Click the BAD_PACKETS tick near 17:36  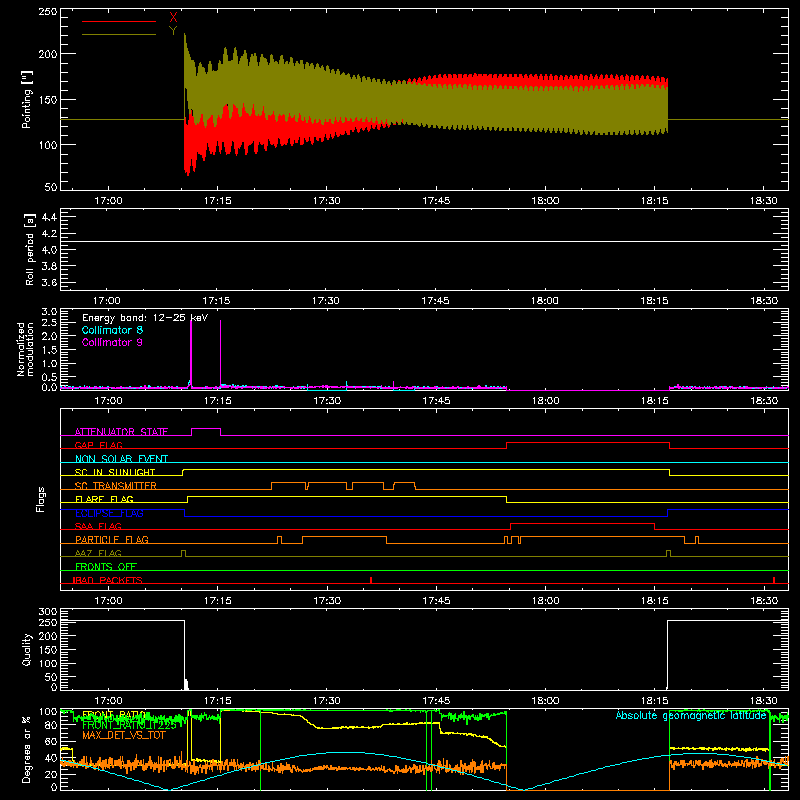pyautogui.click(x=371, y=580)
